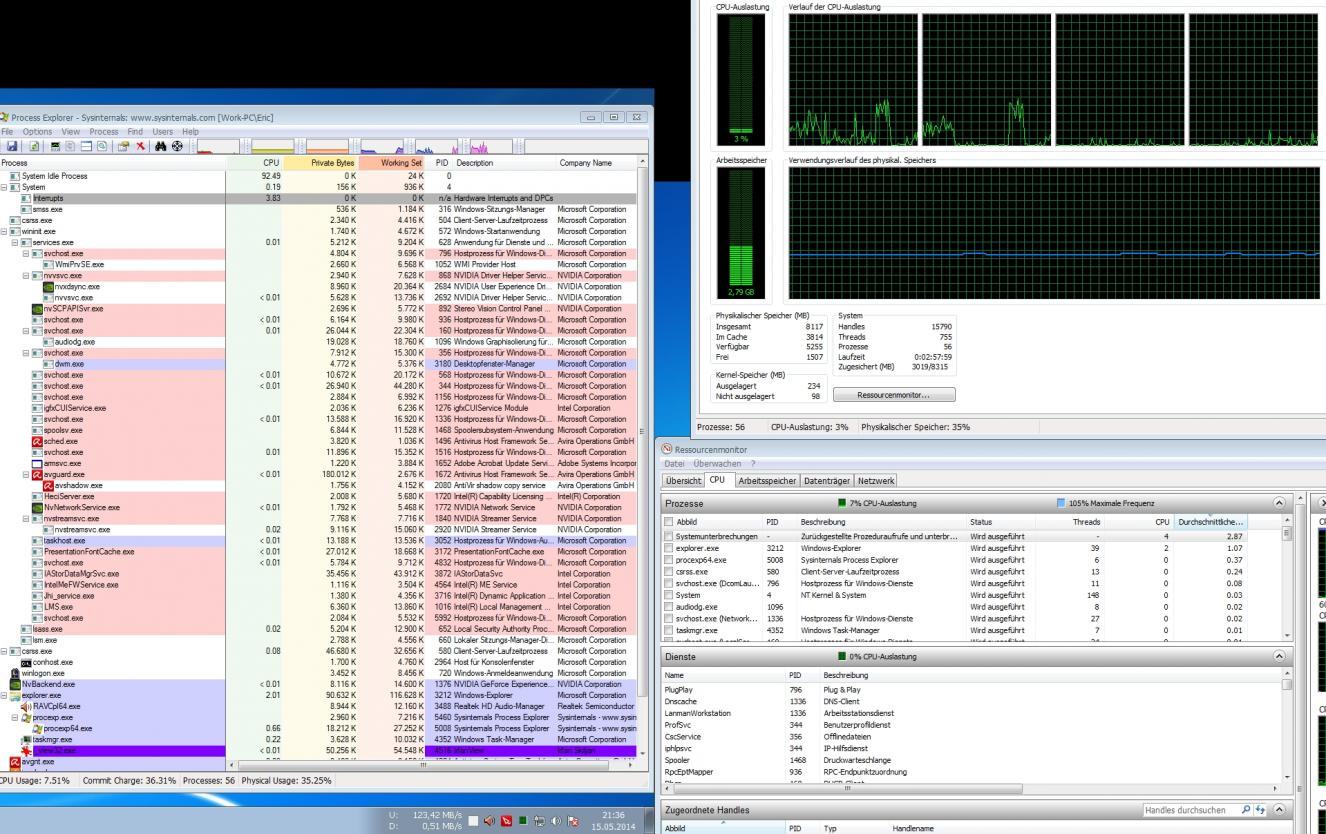This screenshot has height=834, width=1326.
Task: Check the taskmgr.exe checkbox in Ressourcenmonitor
Action: [x=668, y=629]
